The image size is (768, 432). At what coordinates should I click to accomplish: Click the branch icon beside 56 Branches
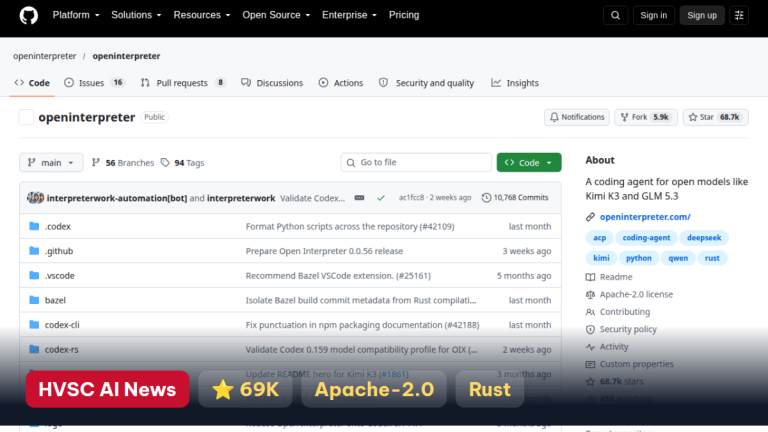(96, 163)
